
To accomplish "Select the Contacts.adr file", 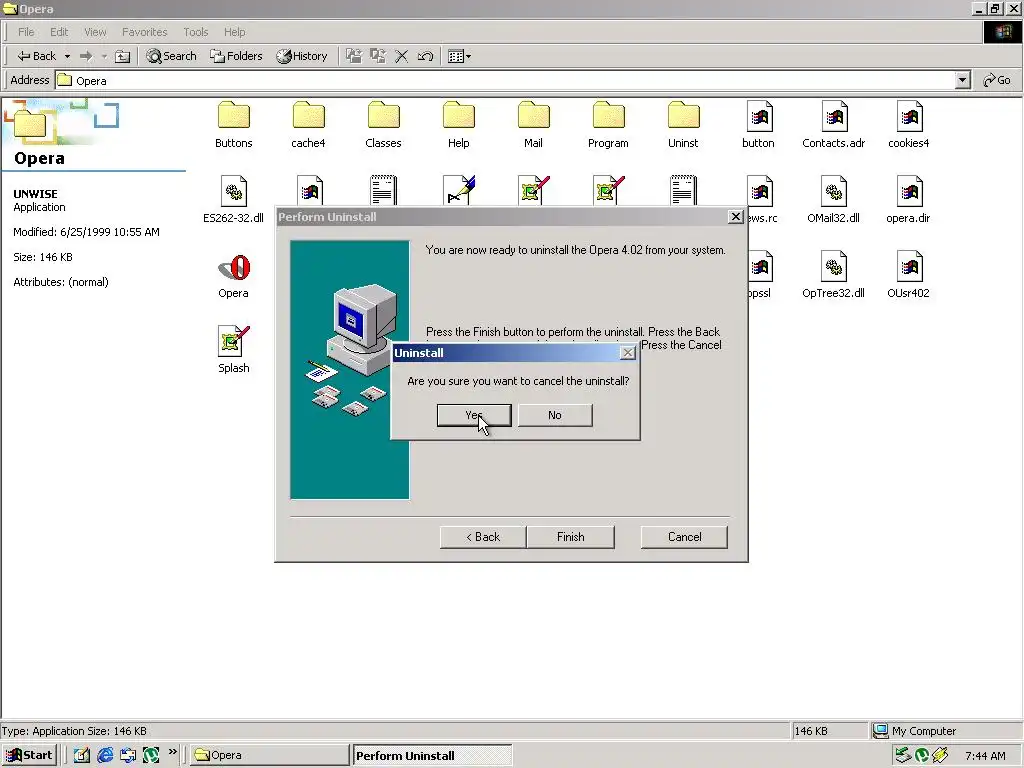I will coord(833,125).
